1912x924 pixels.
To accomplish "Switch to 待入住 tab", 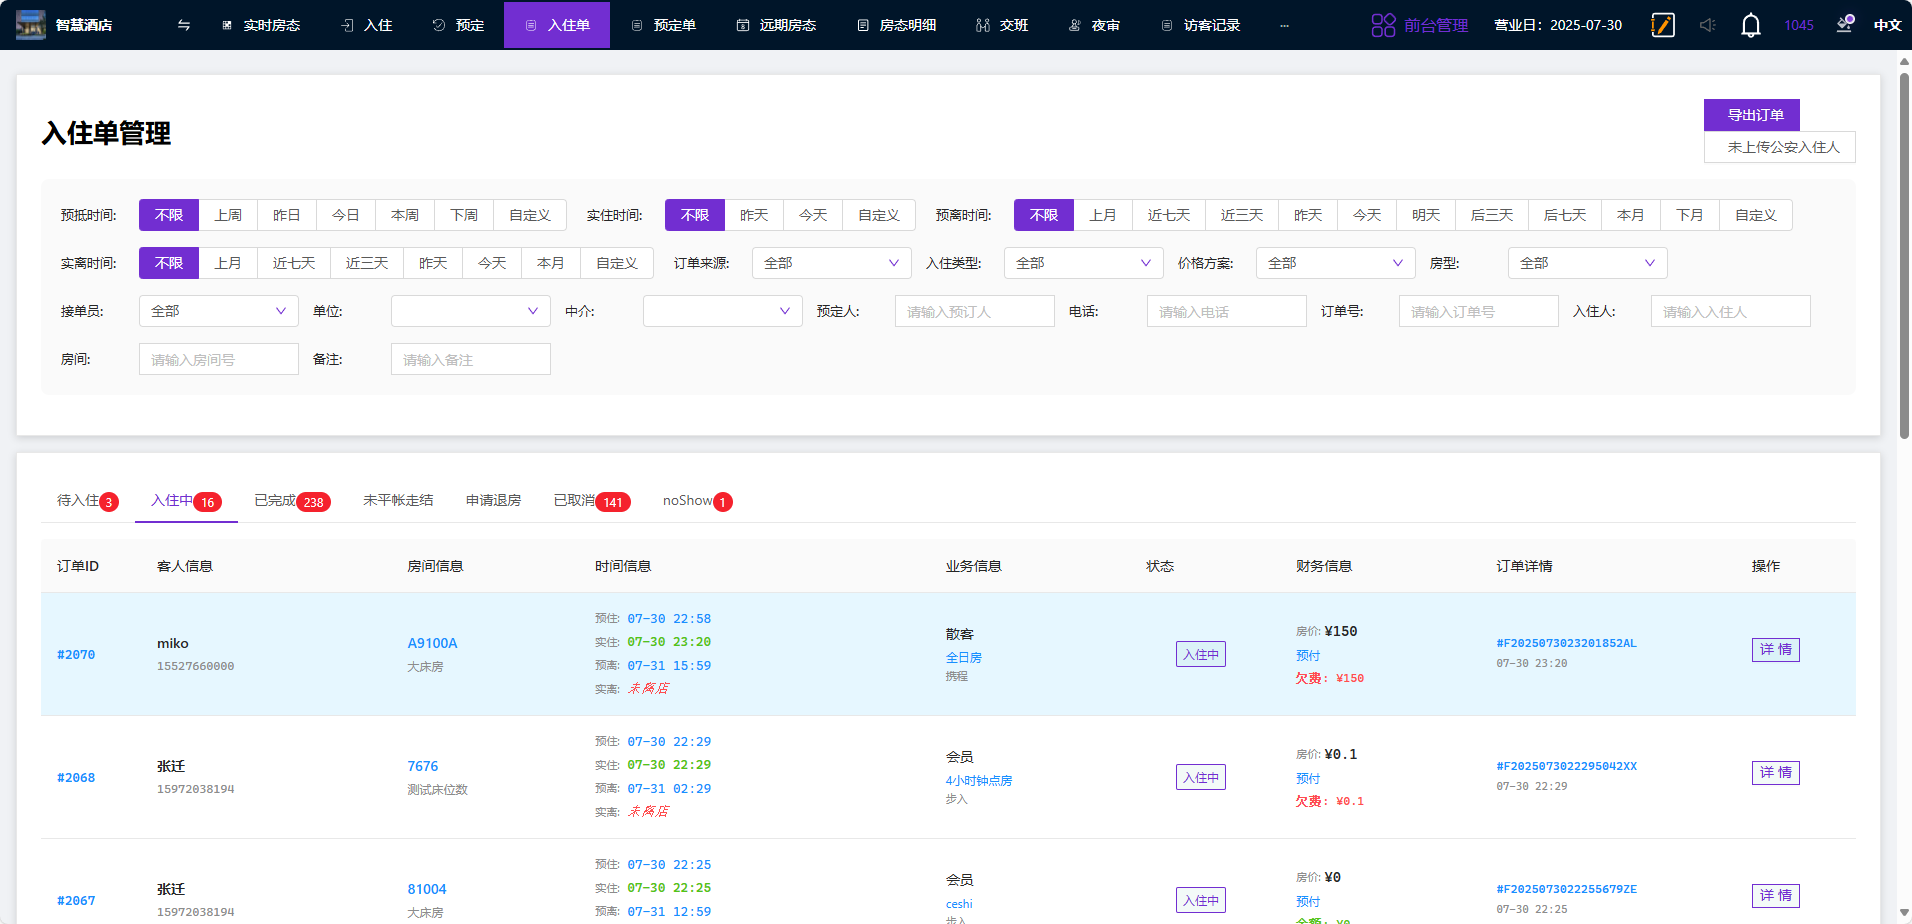I will pyautogui.click(x=87, y=501).
